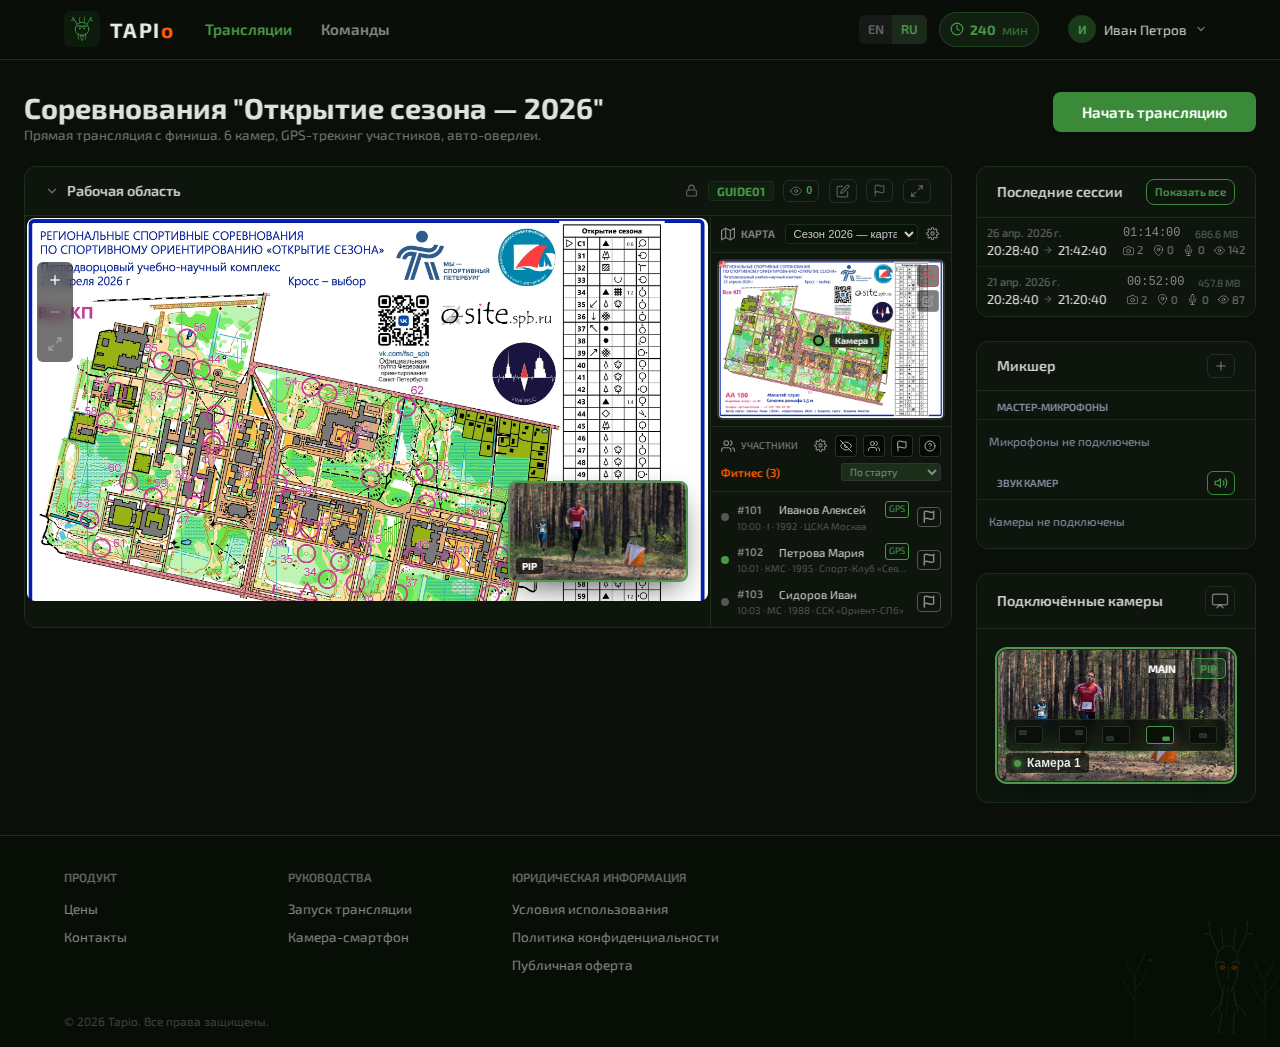The width and height of the screenshot is (1280, 1047).
Task: Set PIP position to top-left
Action: click(x=1029, y=735)
